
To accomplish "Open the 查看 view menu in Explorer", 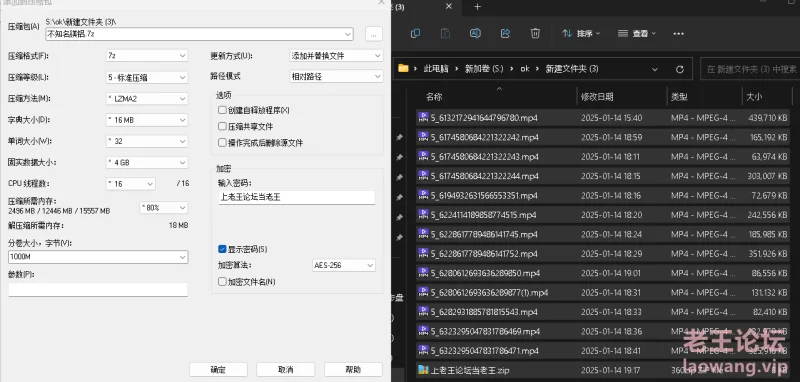I will point(637,34).
